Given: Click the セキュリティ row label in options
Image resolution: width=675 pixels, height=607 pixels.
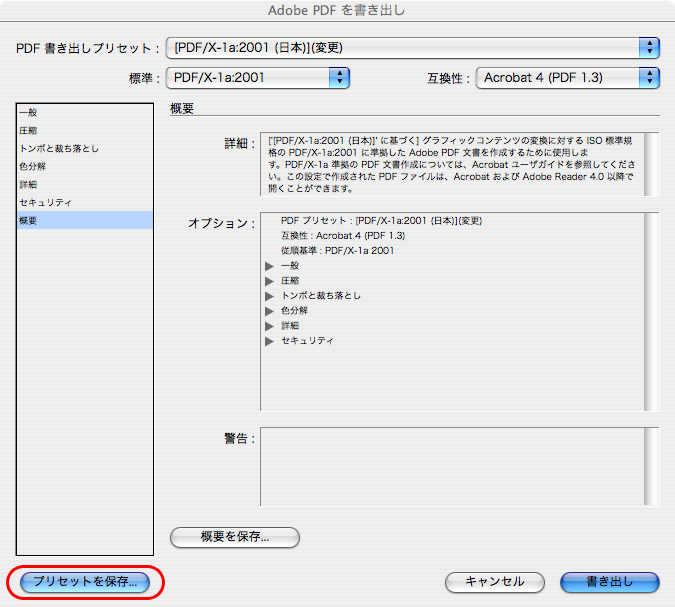Looking at the screenshot, I should coord(307,341).
